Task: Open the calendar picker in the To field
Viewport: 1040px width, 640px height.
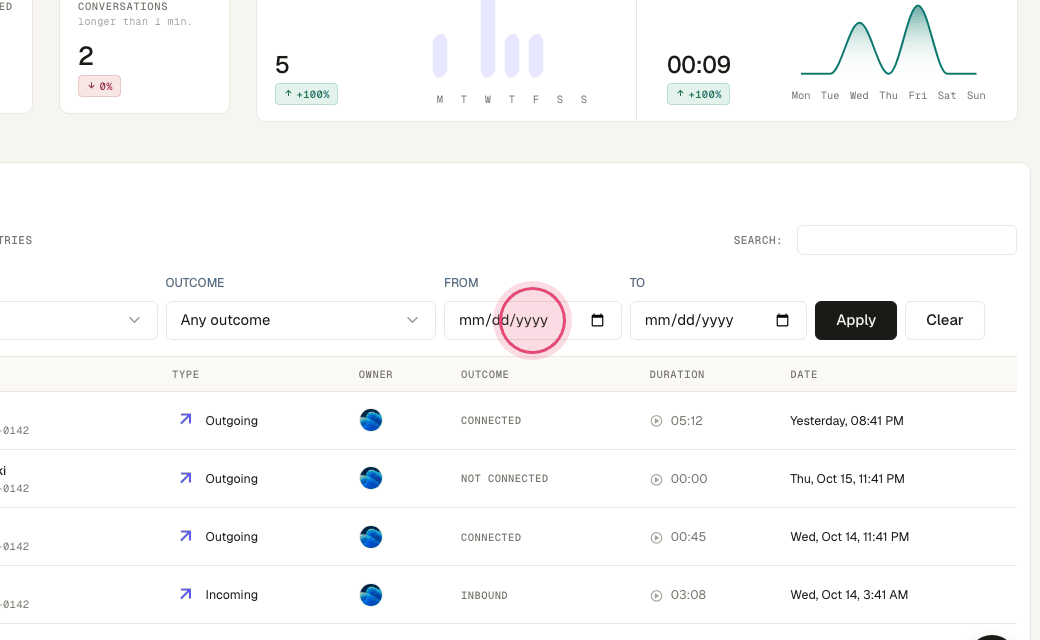Action: (x=783, y=320)
